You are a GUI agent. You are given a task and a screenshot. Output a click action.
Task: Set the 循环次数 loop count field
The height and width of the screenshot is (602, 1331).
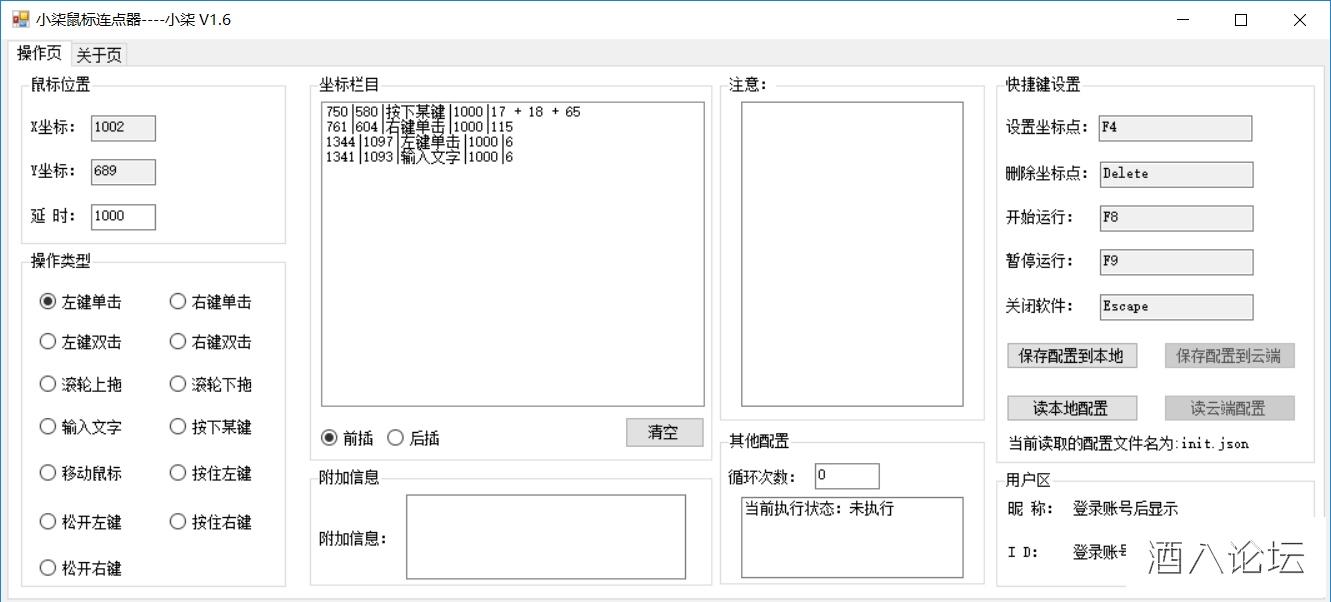tap(845, 475)
